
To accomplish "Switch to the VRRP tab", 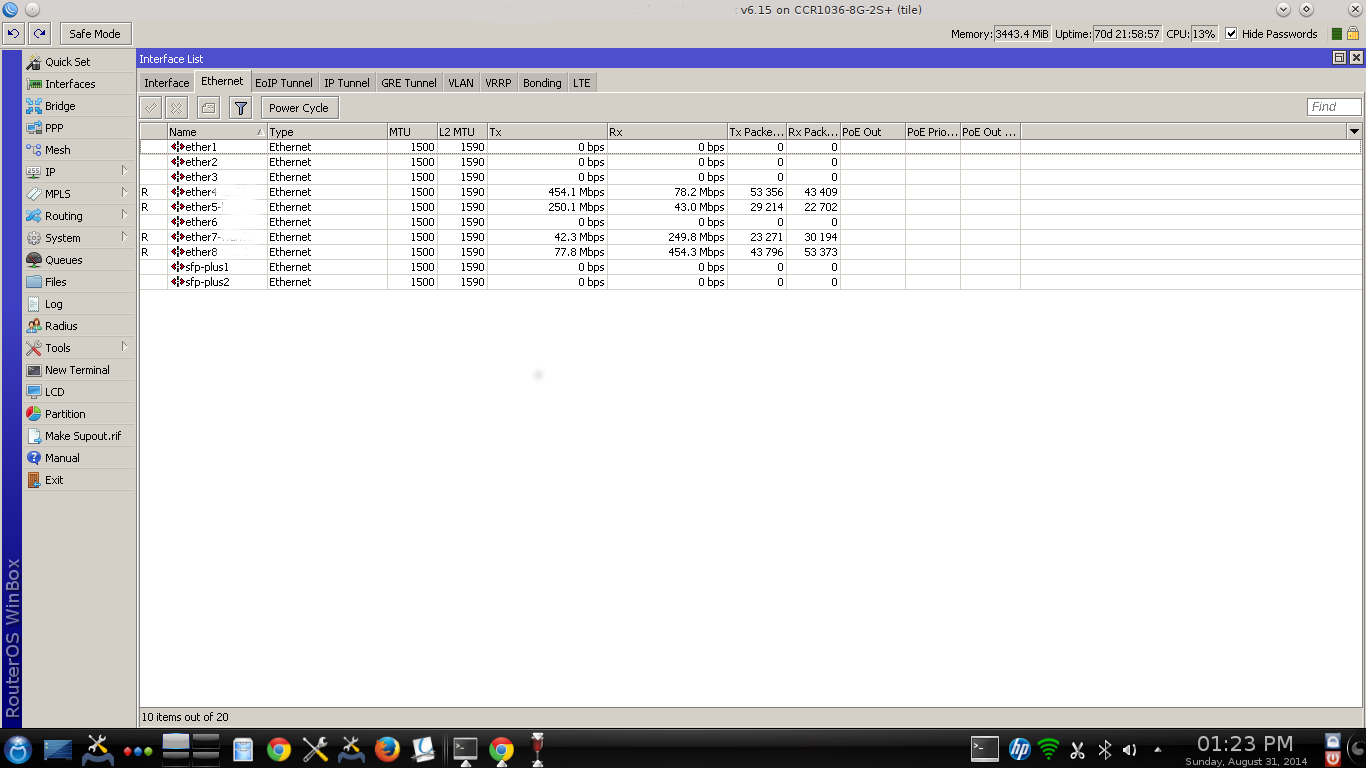I will 498,83.
